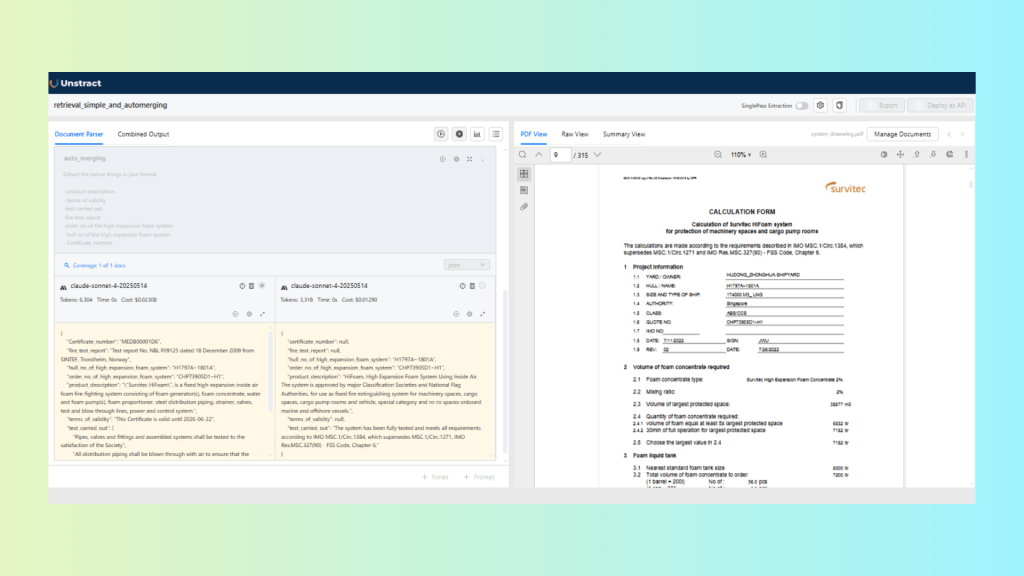The width and height of the screenshot is (1024, 576).
Task: Select the second claude-sonnet profile radio button
Action: (483, 286)
